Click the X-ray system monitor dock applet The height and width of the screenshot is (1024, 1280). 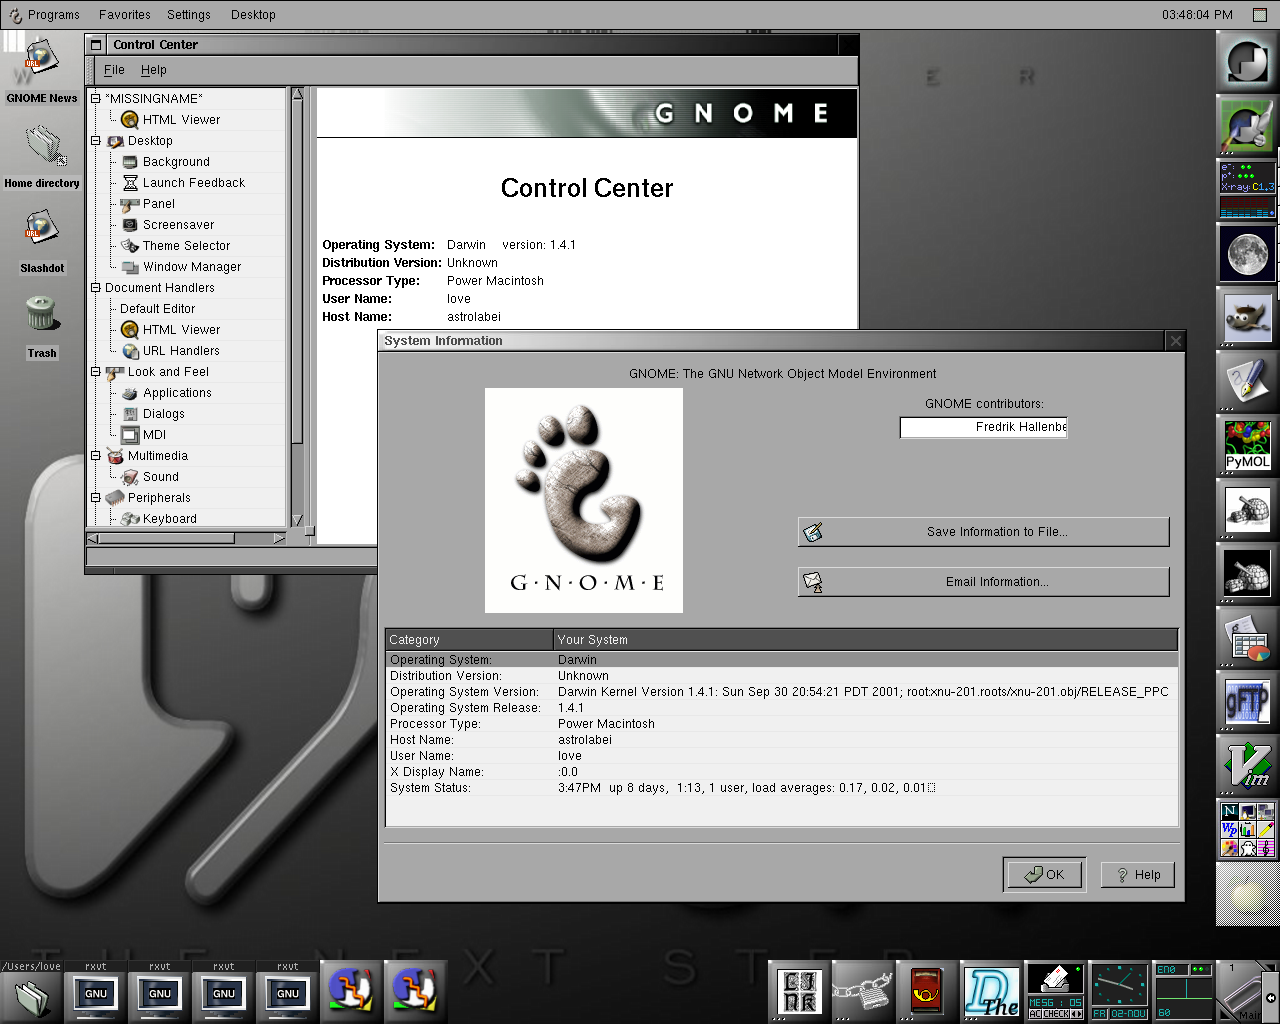click(x=1247, y=189)
